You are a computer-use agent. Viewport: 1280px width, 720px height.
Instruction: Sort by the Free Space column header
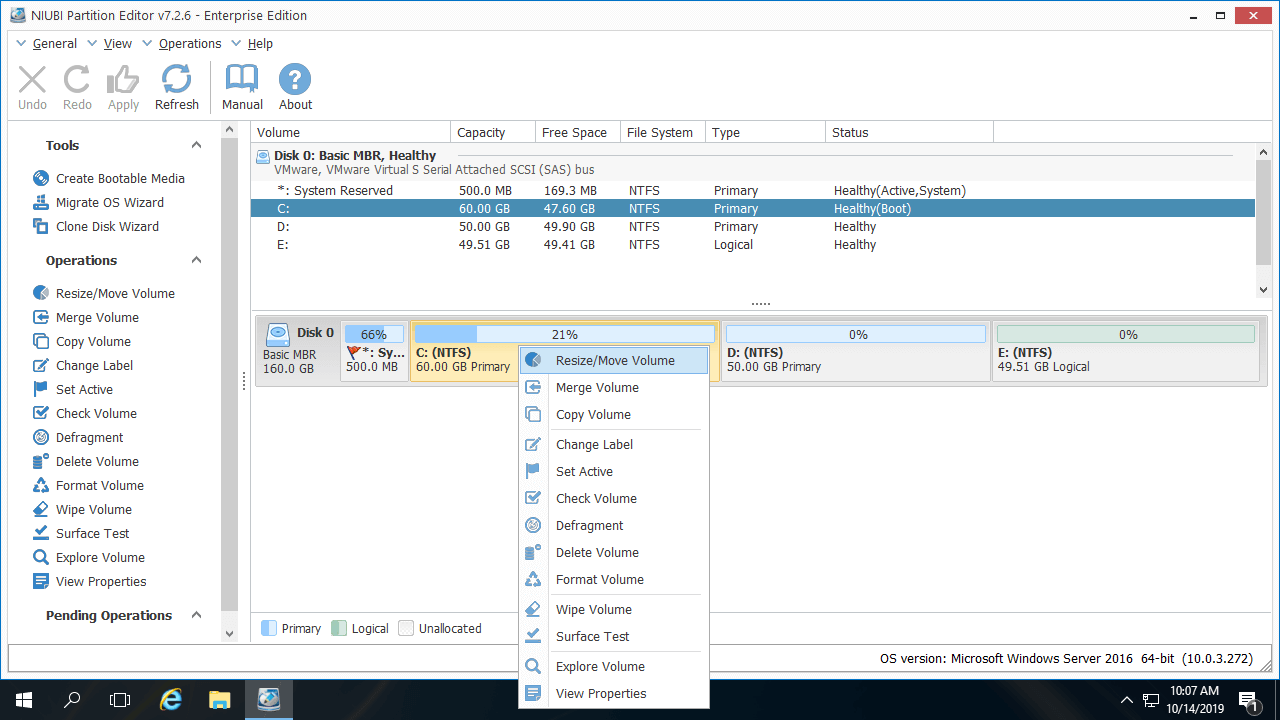pos(574,132)
